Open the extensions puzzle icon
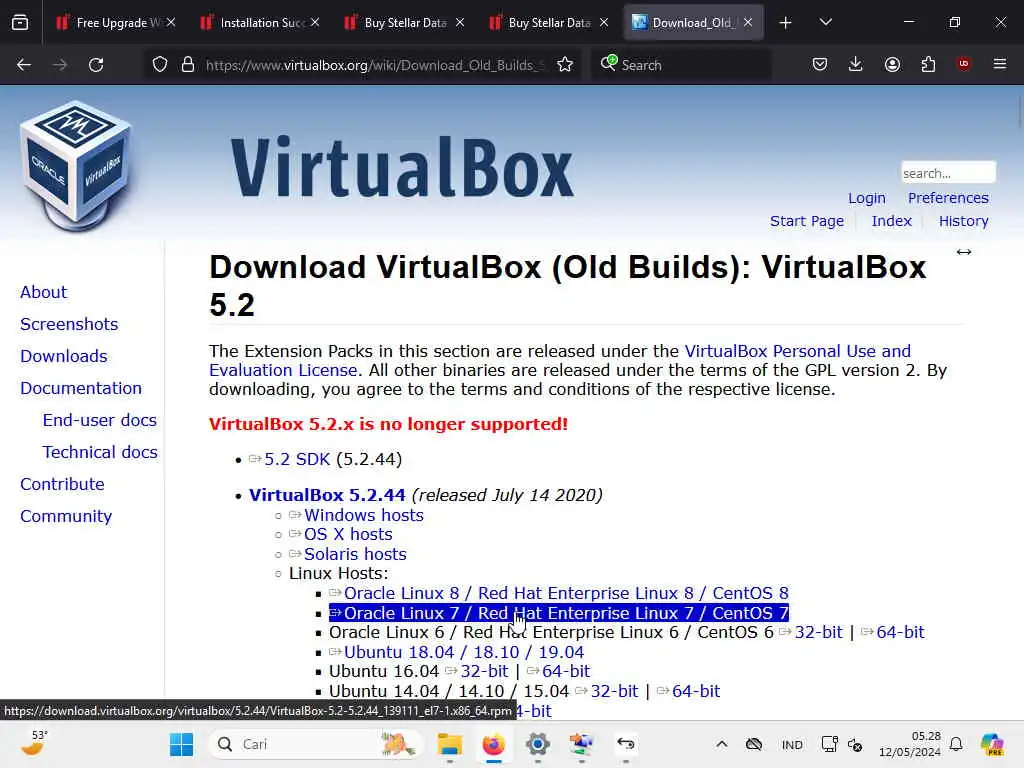This screenshot has height=768, width=1024. 928,64
